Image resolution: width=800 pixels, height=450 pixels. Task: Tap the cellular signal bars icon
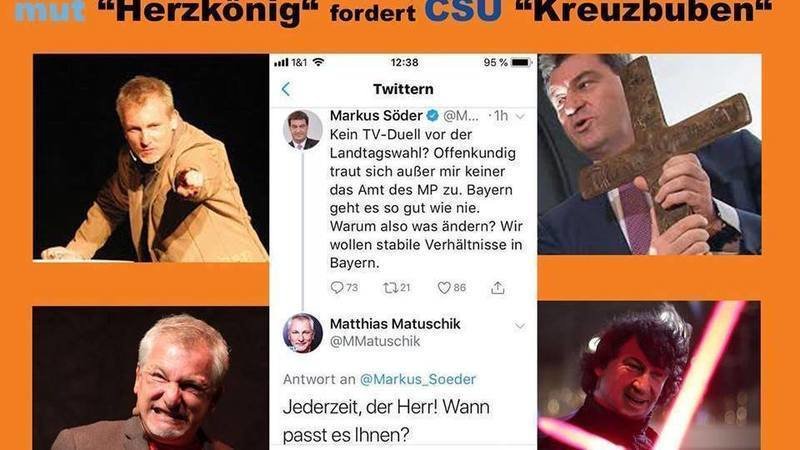point(281,62)
